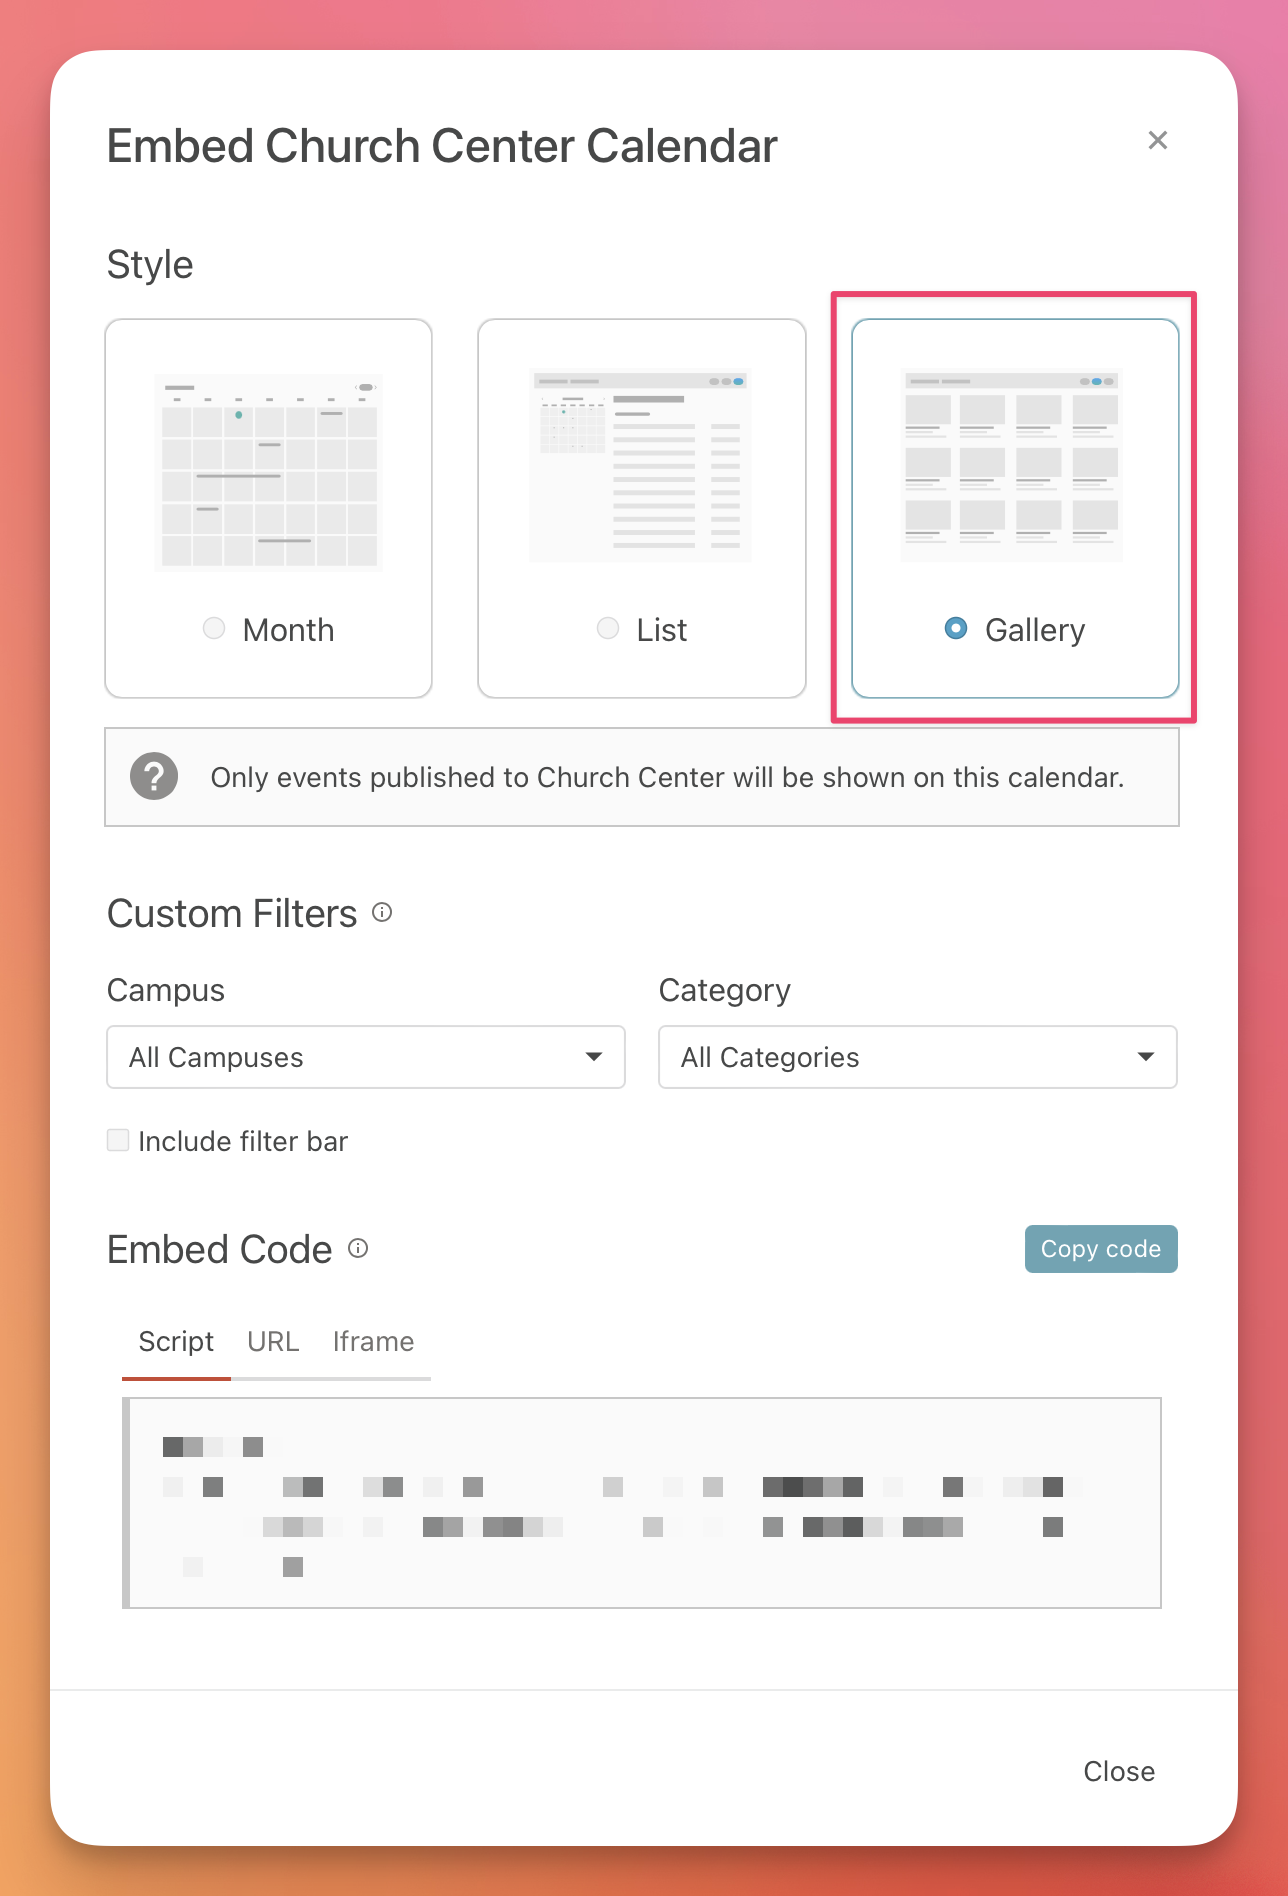Screen dimensions: 1288x1896
Task: Select the Gallery layout preview thumbnail
Action: [x=1012, y=466]
